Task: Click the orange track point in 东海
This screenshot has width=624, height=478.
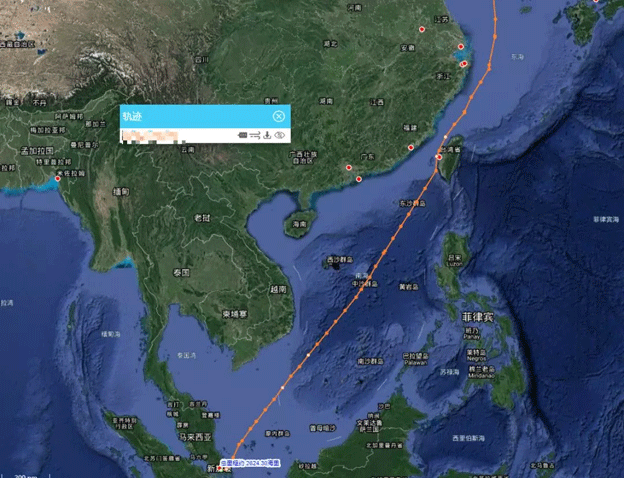Action: coord(495,36)
